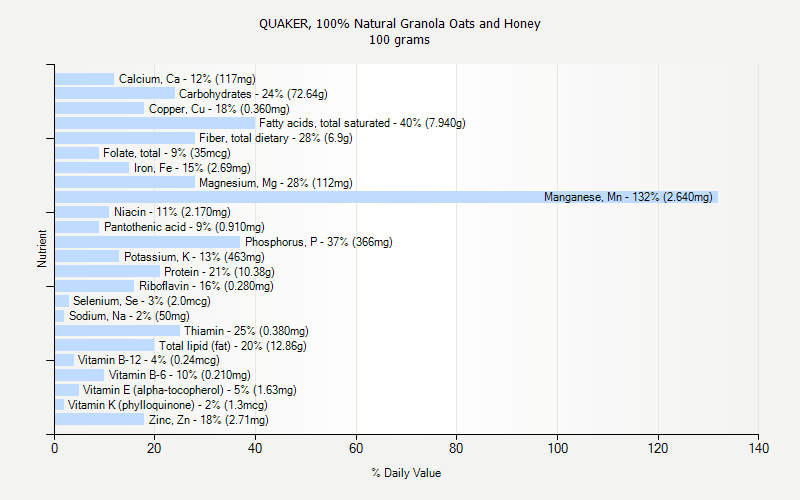Click 'Vitamin B-6 - 10% (0.210mg)' label
This screenshot has height=500, width=800.
[x=180, y=375]
